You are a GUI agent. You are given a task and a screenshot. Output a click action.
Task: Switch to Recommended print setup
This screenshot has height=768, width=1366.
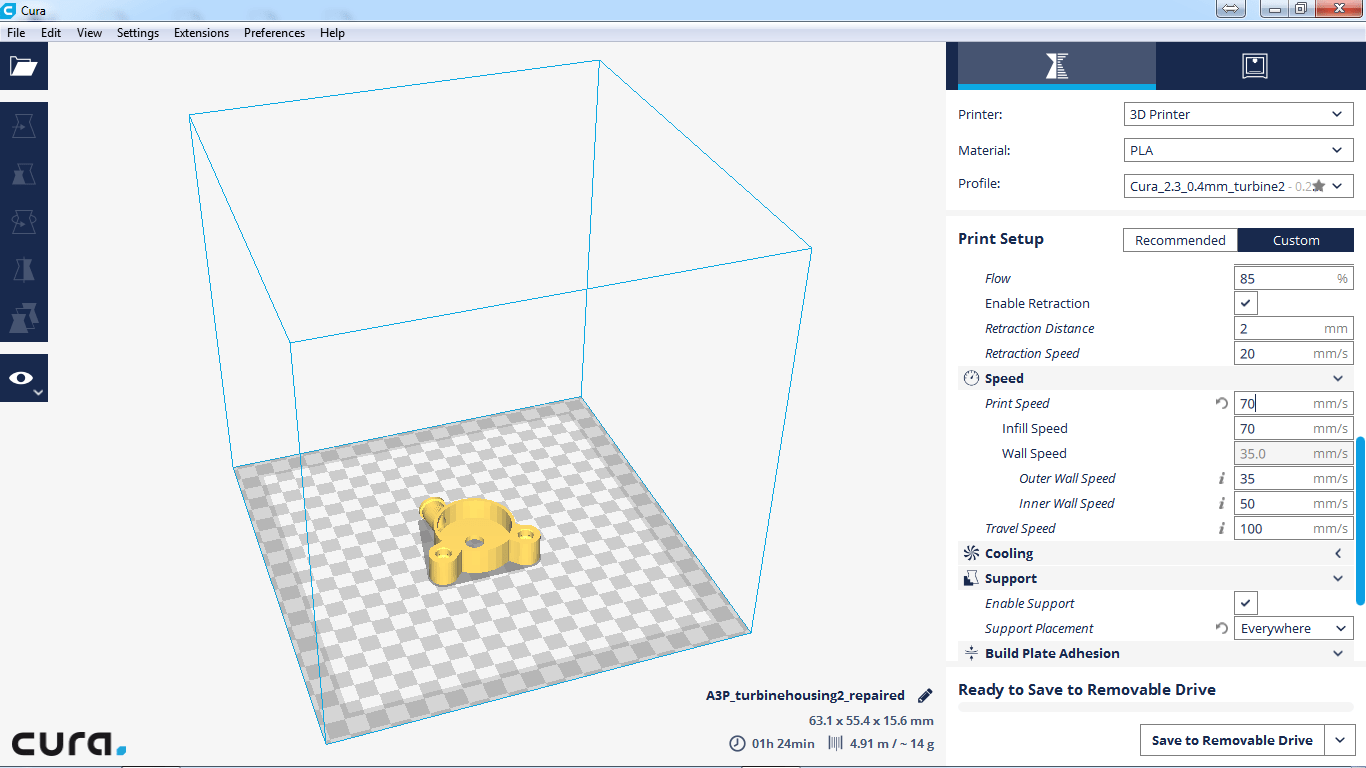click(x=1180, y=241)
